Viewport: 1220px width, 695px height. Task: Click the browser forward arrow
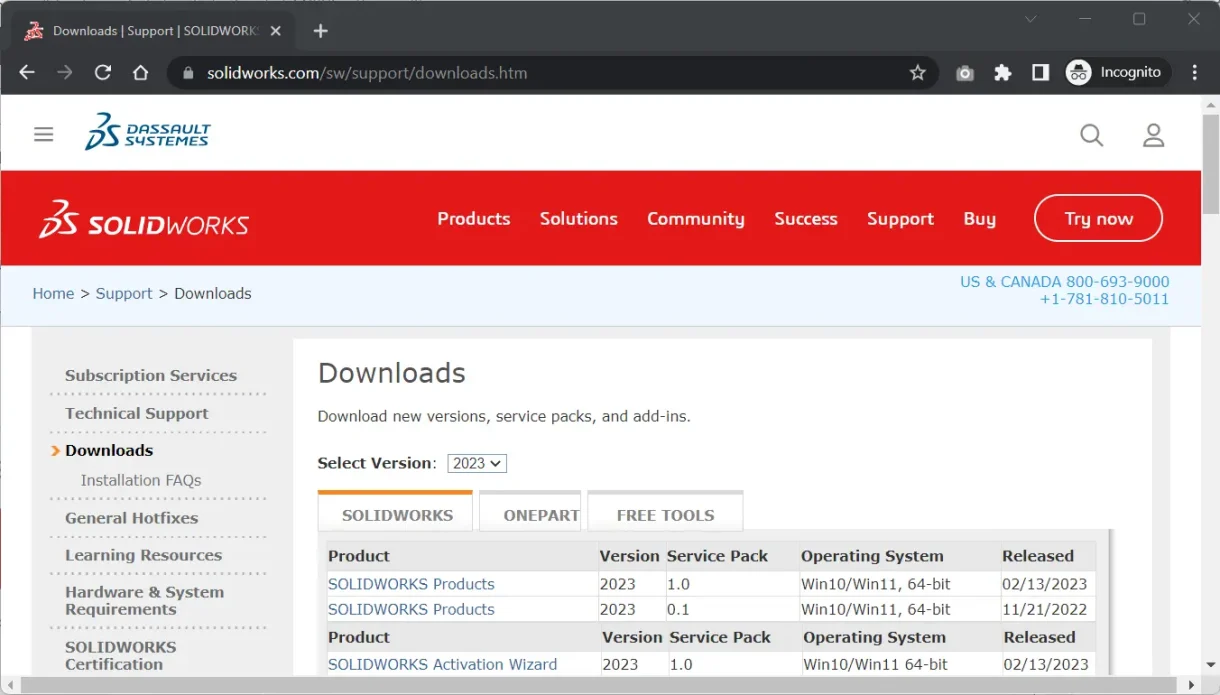(x=65, y=72)
